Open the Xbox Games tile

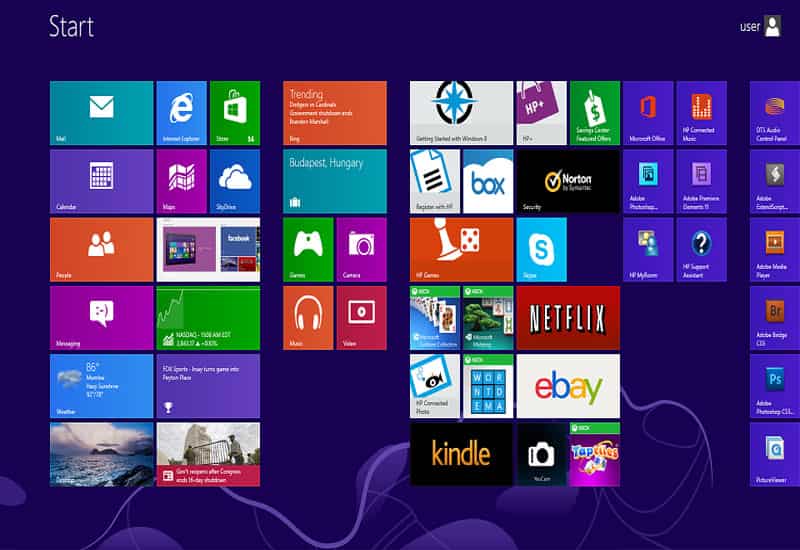(x=308, y=249)
